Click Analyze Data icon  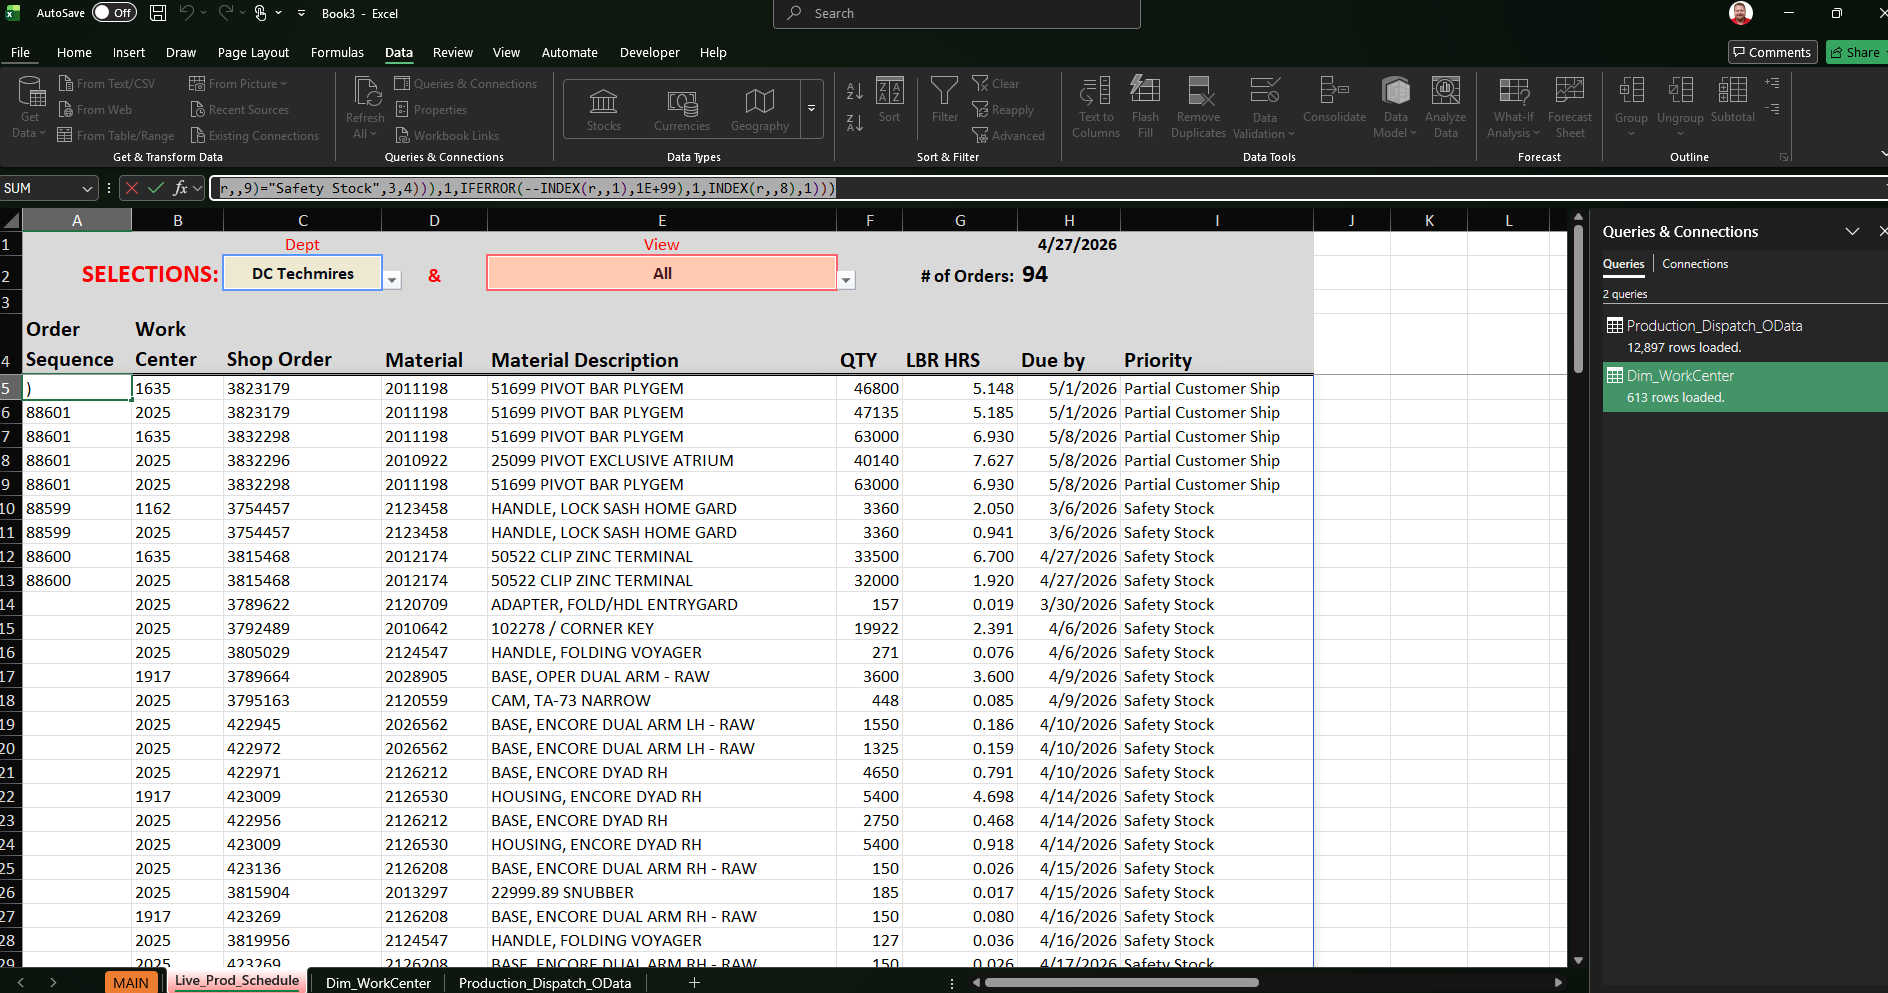(x=1445, y=107)
